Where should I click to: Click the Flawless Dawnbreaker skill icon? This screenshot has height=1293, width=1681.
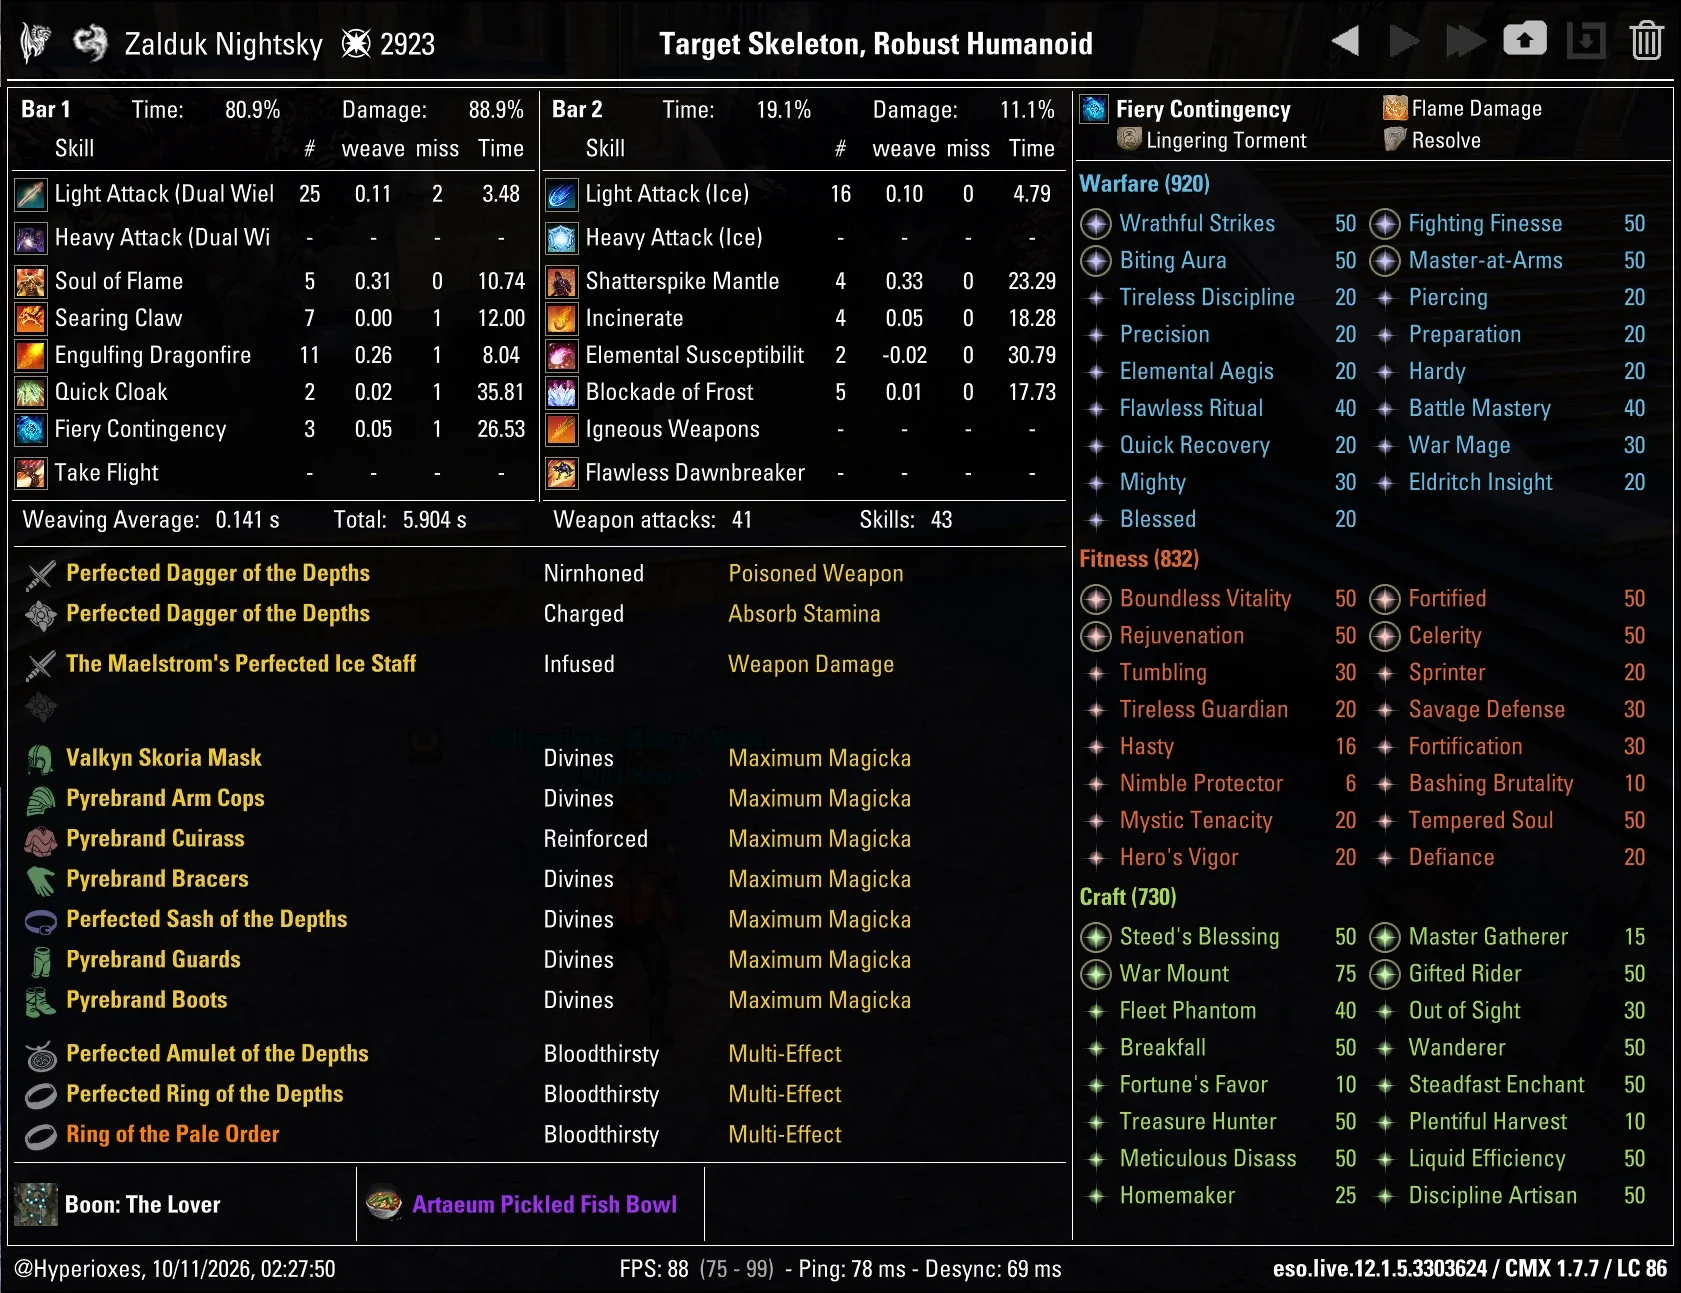[x=562, y=473]
